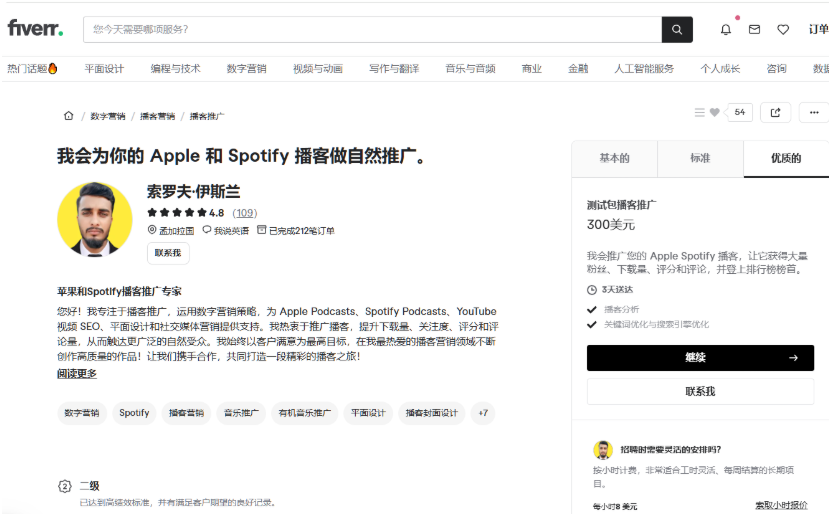Viewport: 829px width, 514px height.
Task: Click the share gig icon button
Action: [776, 112]
